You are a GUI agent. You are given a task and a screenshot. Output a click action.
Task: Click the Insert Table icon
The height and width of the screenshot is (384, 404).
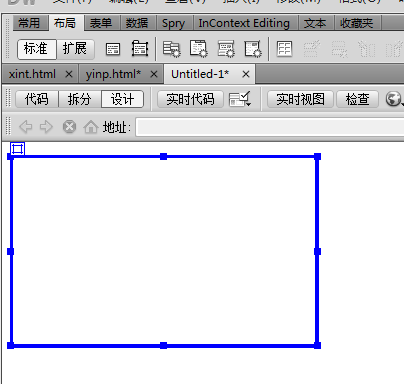click(284, 49)
